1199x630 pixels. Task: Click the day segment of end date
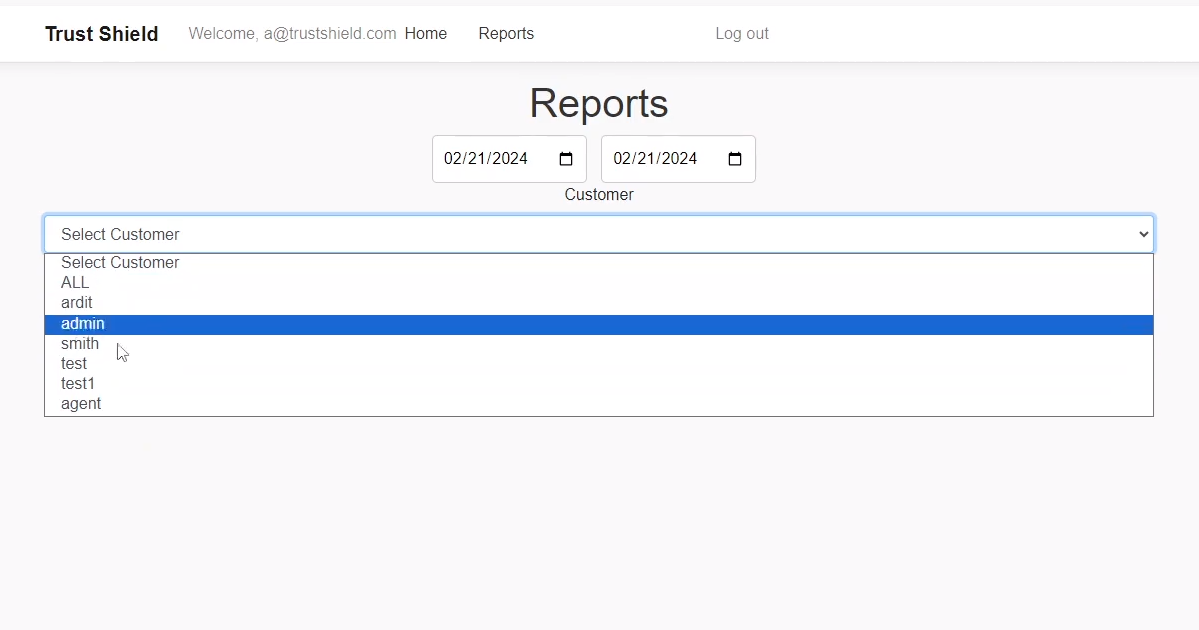click(x=648, y=159)
